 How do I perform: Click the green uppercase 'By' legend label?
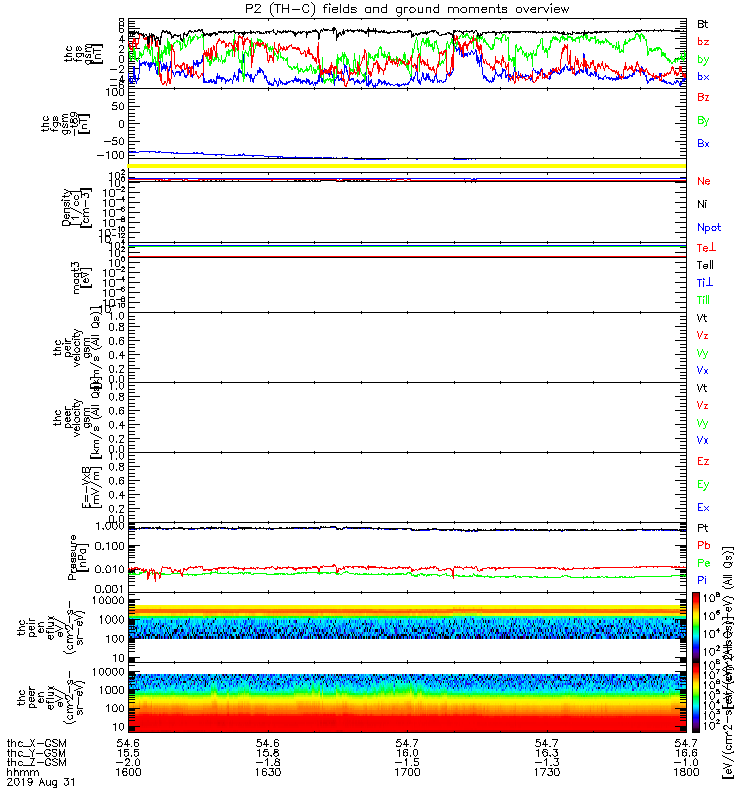[703, 121]
